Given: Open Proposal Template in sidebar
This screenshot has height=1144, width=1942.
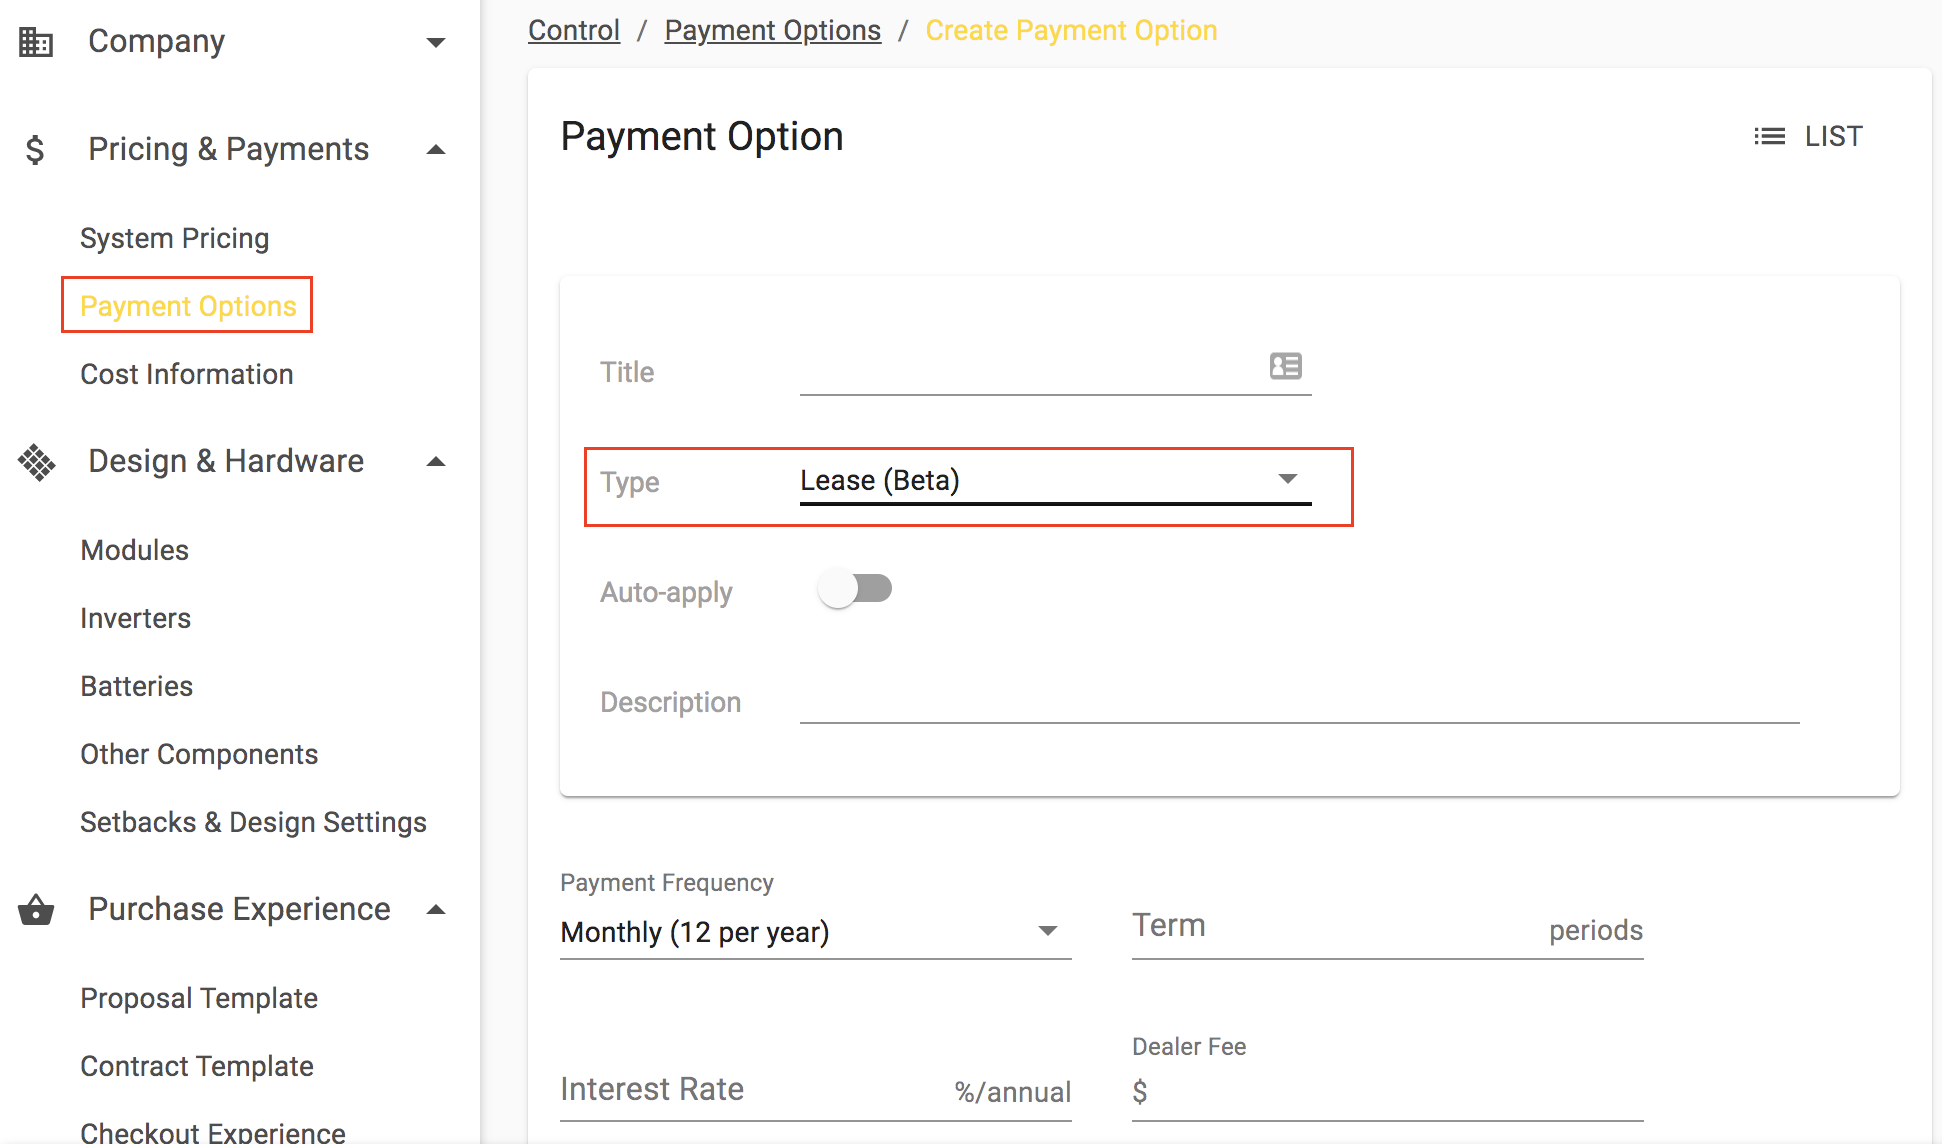Looking at the screenshot, I should coord(199,998).
